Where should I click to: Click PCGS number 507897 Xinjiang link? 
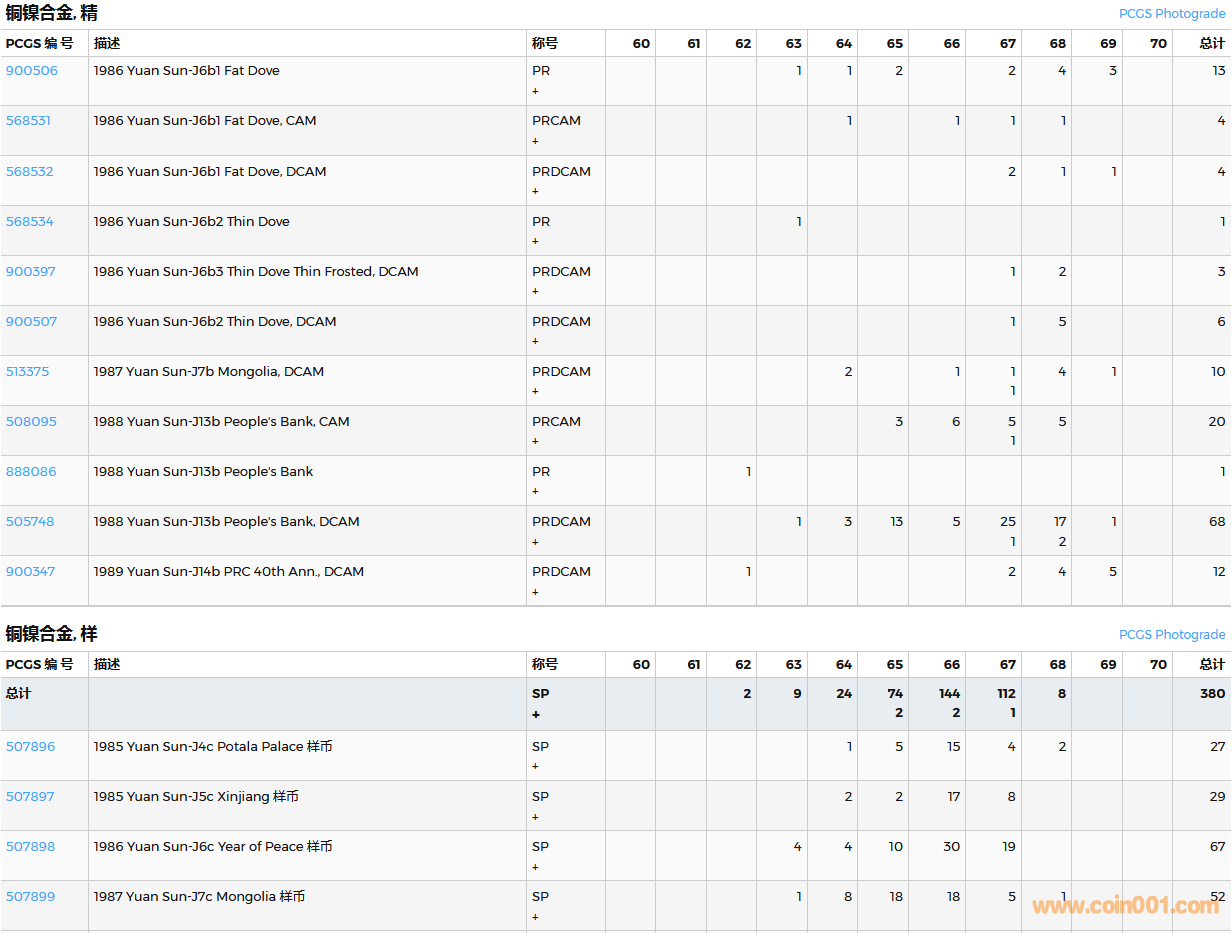coord(30,796)
